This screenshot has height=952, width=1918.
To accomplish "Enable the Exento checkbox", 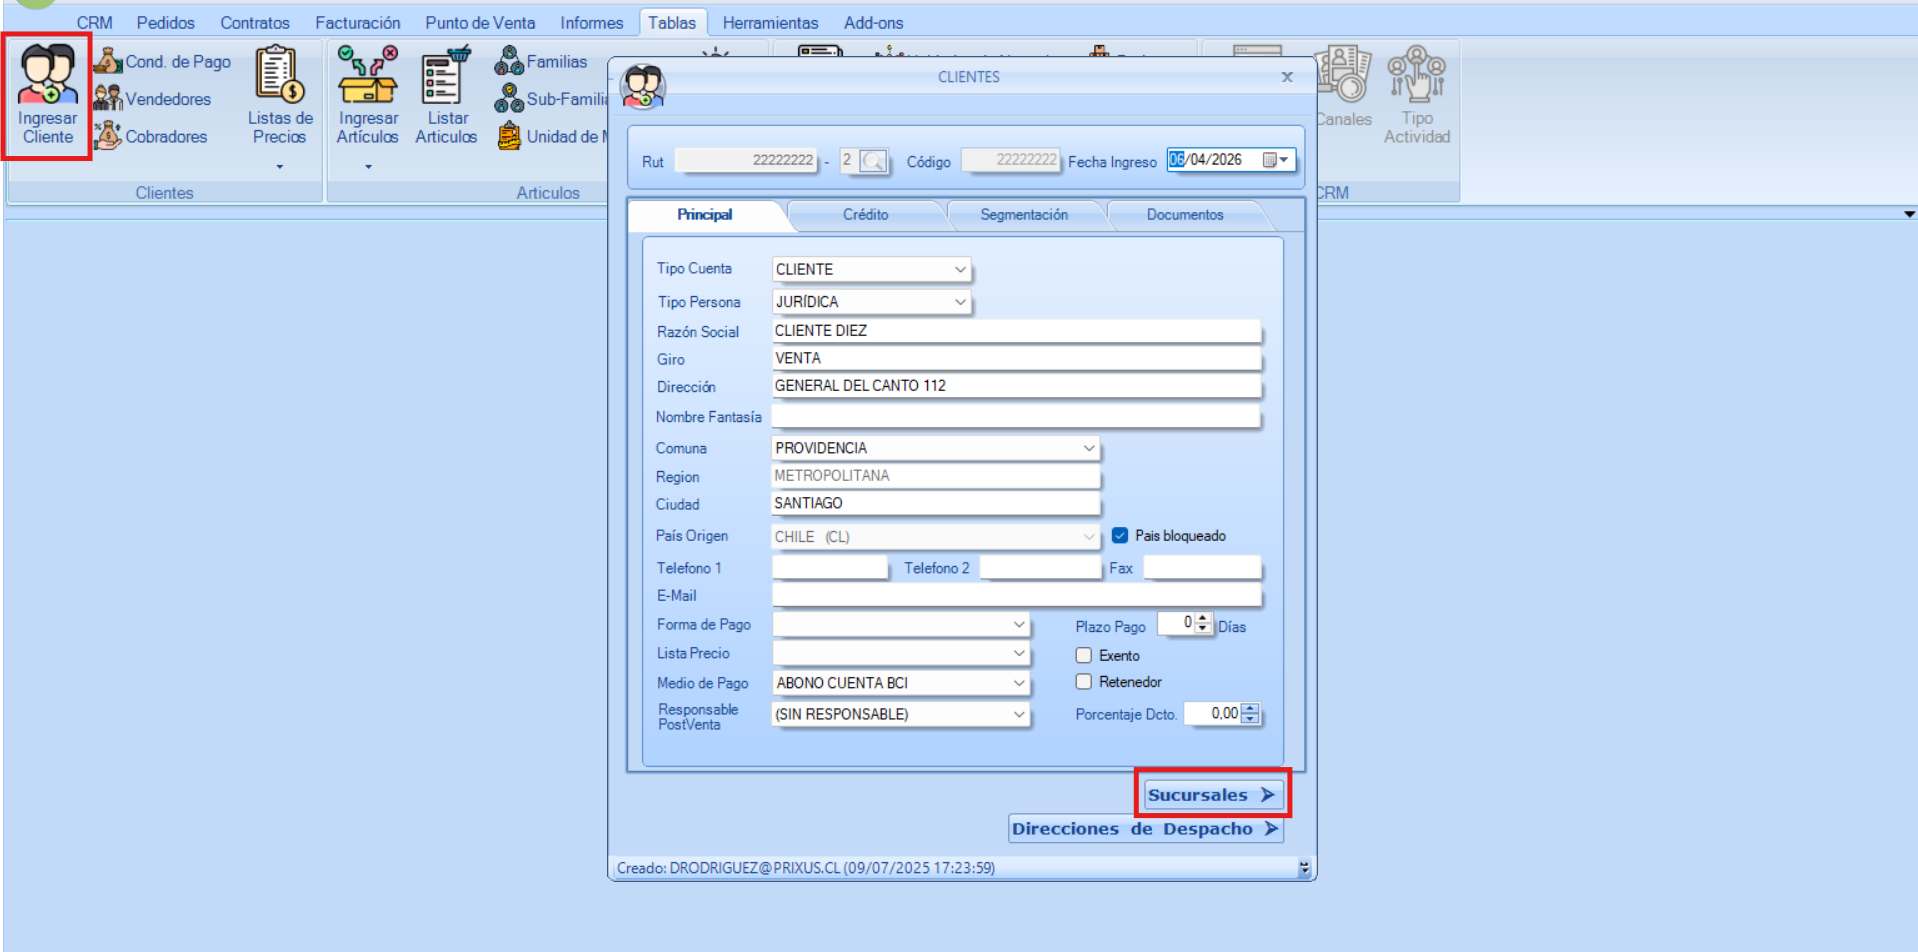I will pos(1084,656).
